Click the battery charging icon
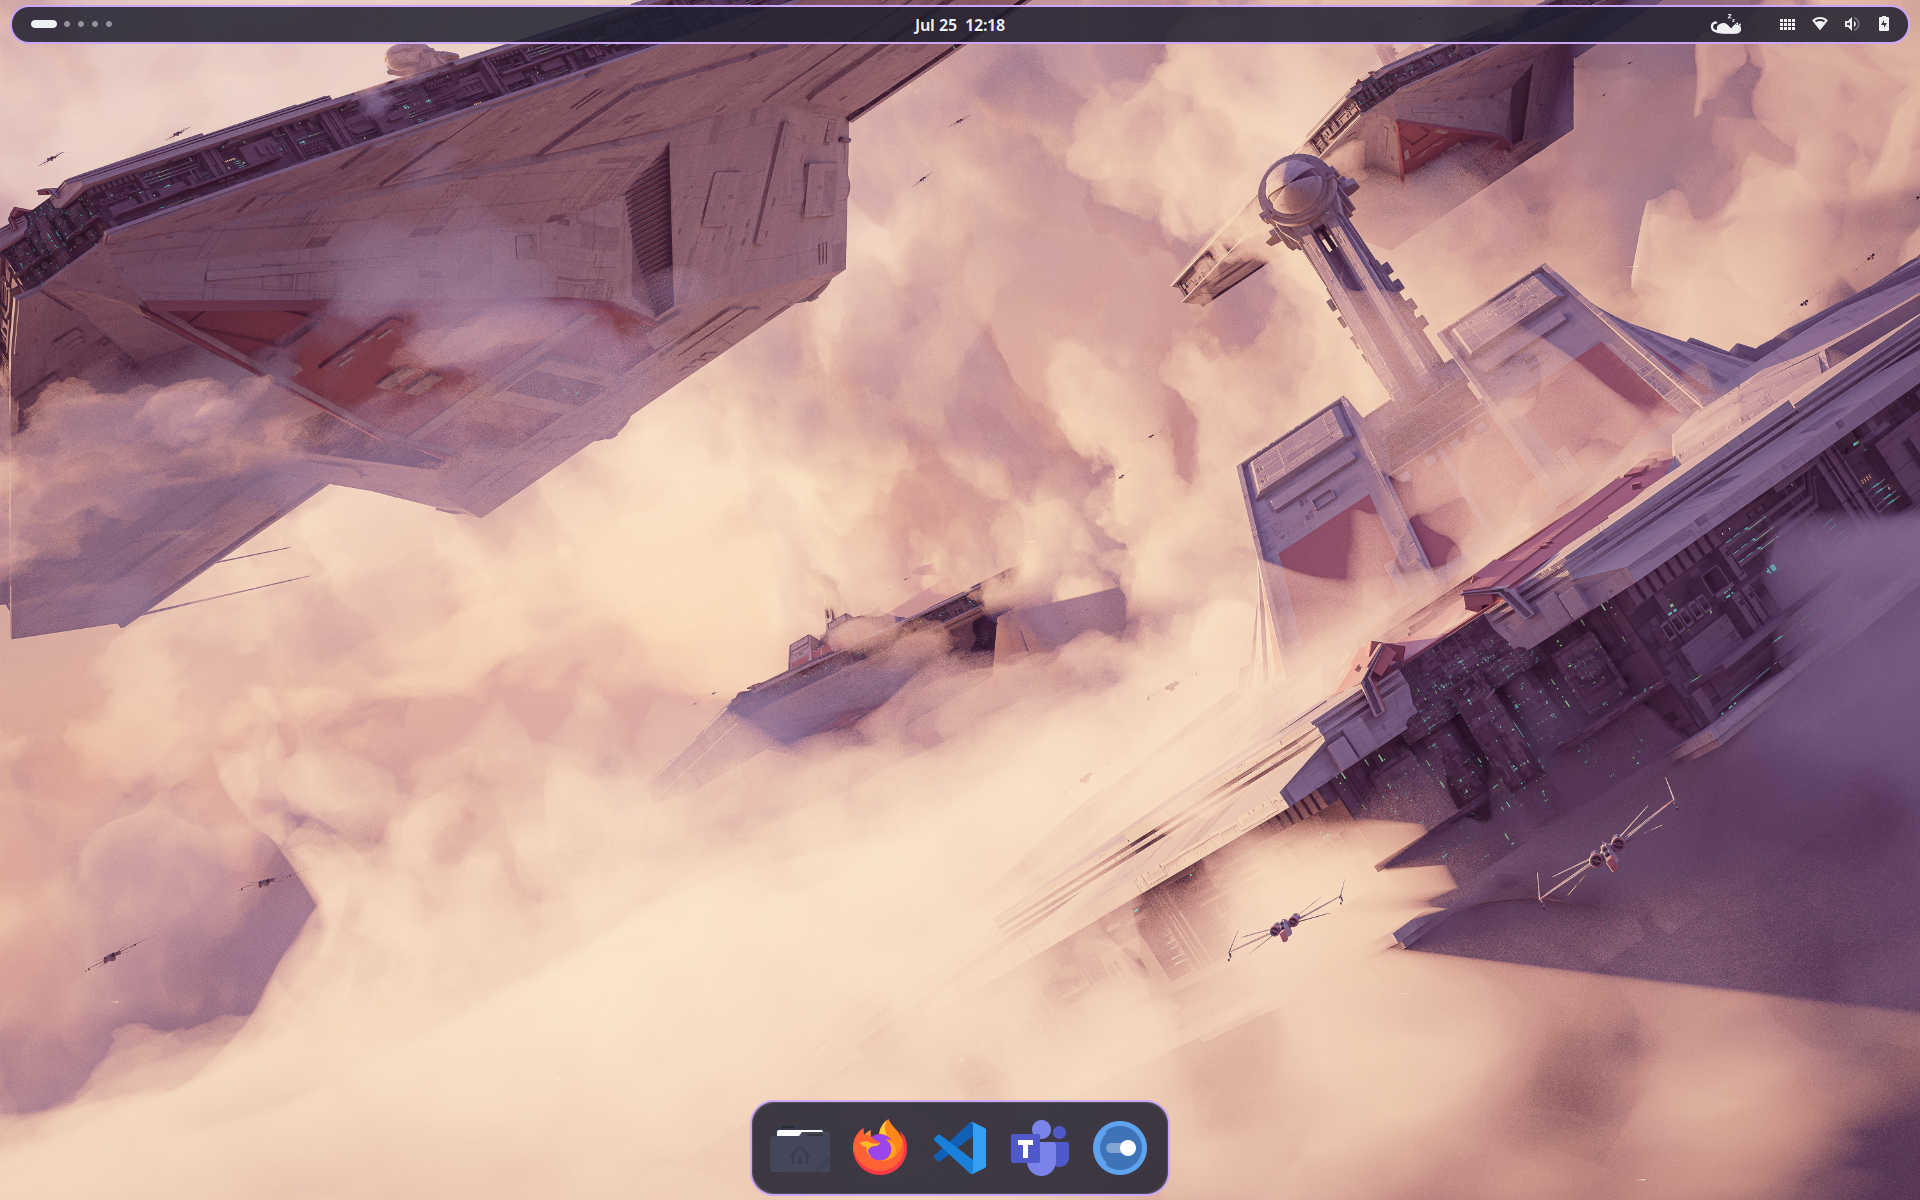Image resolution: width=1920 pixels, height=1200 pixels. (1884, 24)
